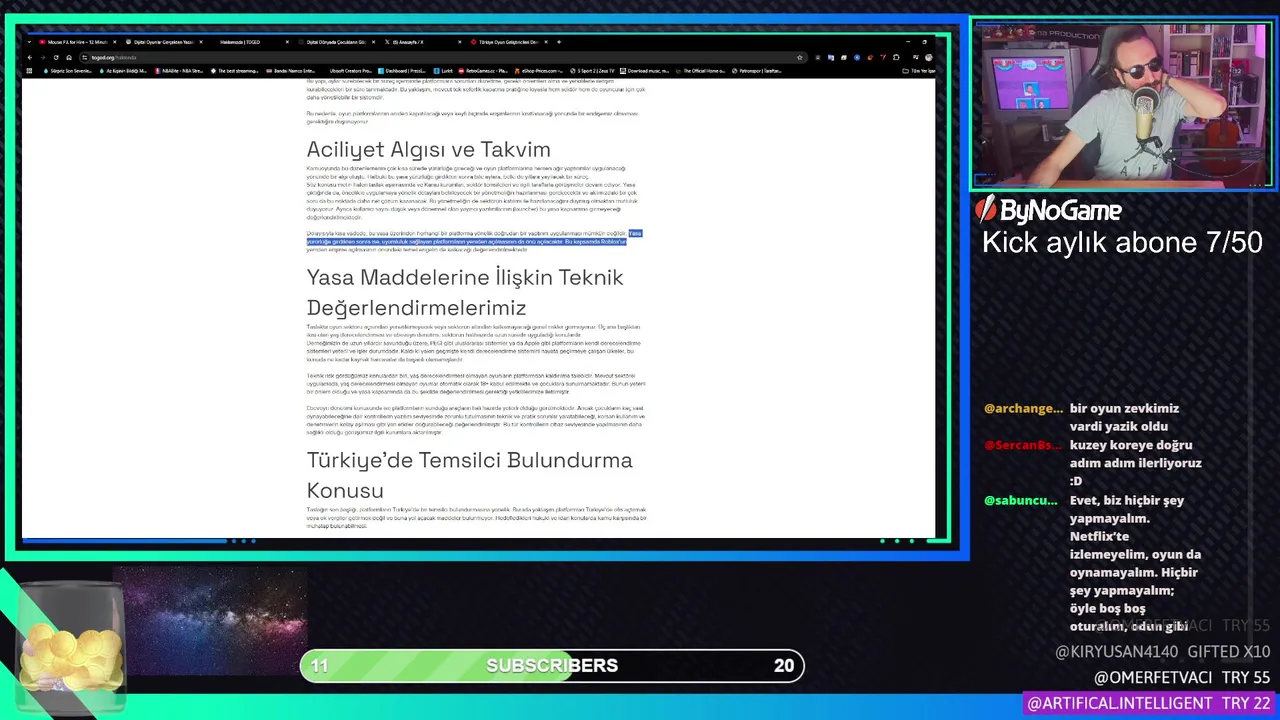Screen dimensions: 1280x720
Task: Open the The Official Home bookmark
Action: pos(700,71)
